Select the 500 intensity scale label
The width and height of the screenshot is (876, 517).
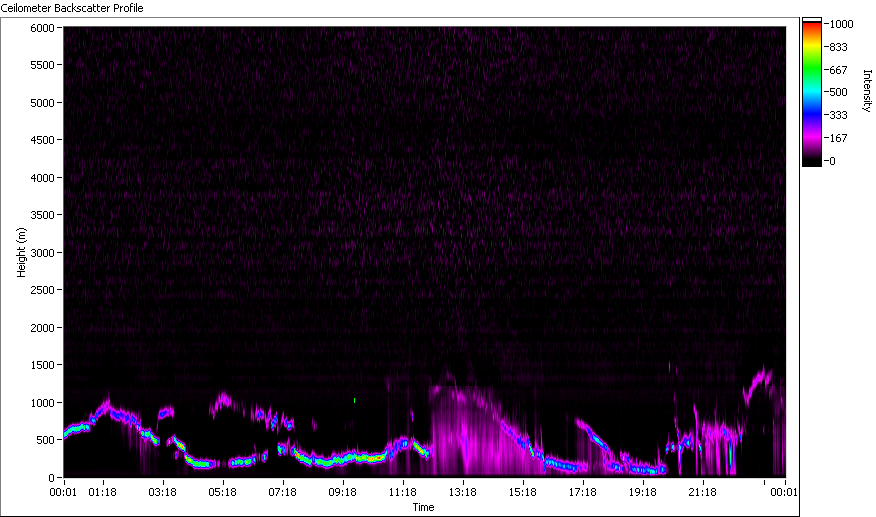839,92
